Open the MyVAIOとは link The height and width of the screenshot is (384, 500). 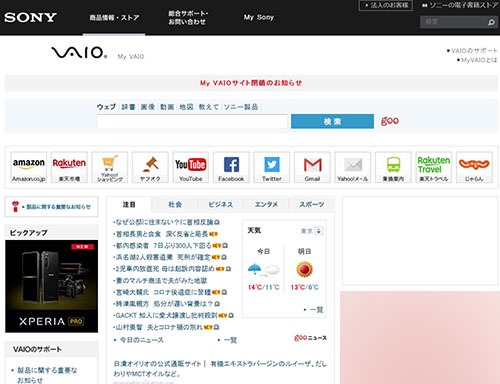(x=477, y=60)
